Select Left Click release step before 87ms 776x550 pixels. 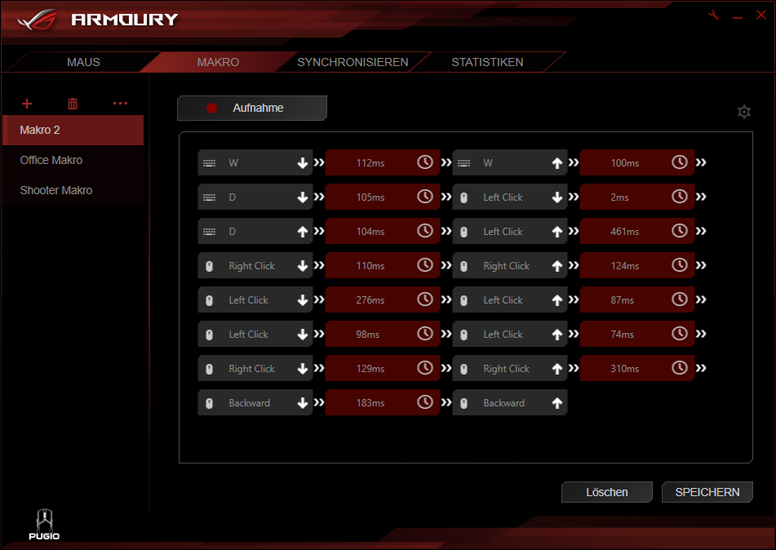(510, 300)
